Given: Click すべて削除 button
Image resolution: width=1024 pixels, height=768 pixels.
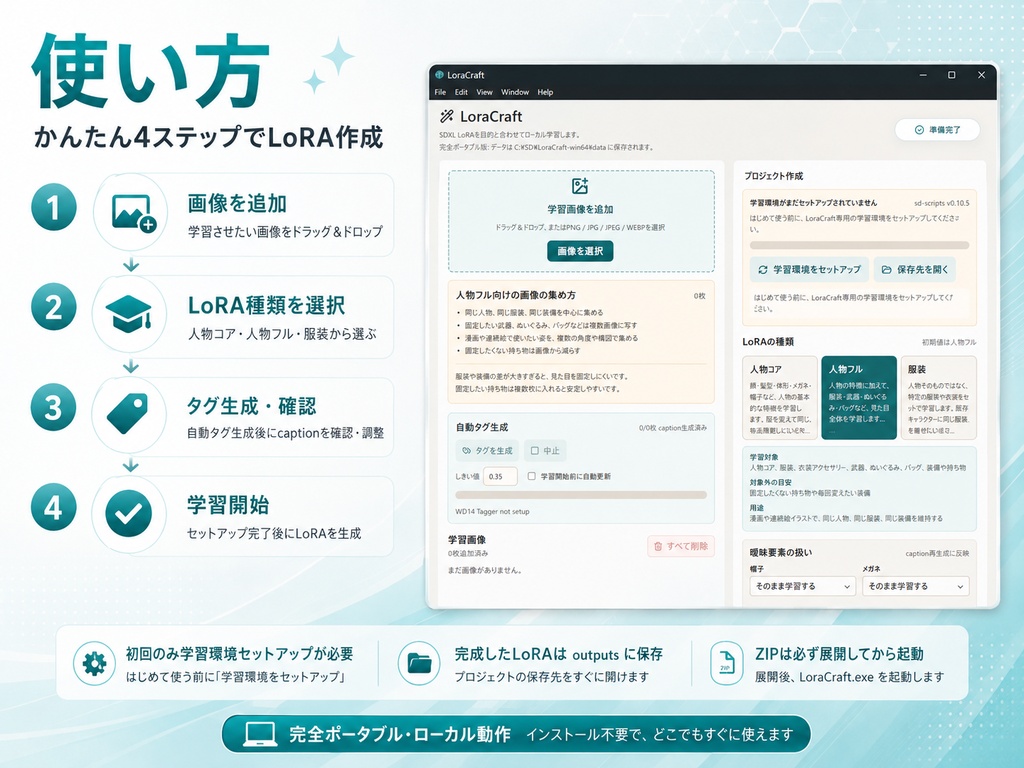Looking at the screenshot, I should 681,546.
